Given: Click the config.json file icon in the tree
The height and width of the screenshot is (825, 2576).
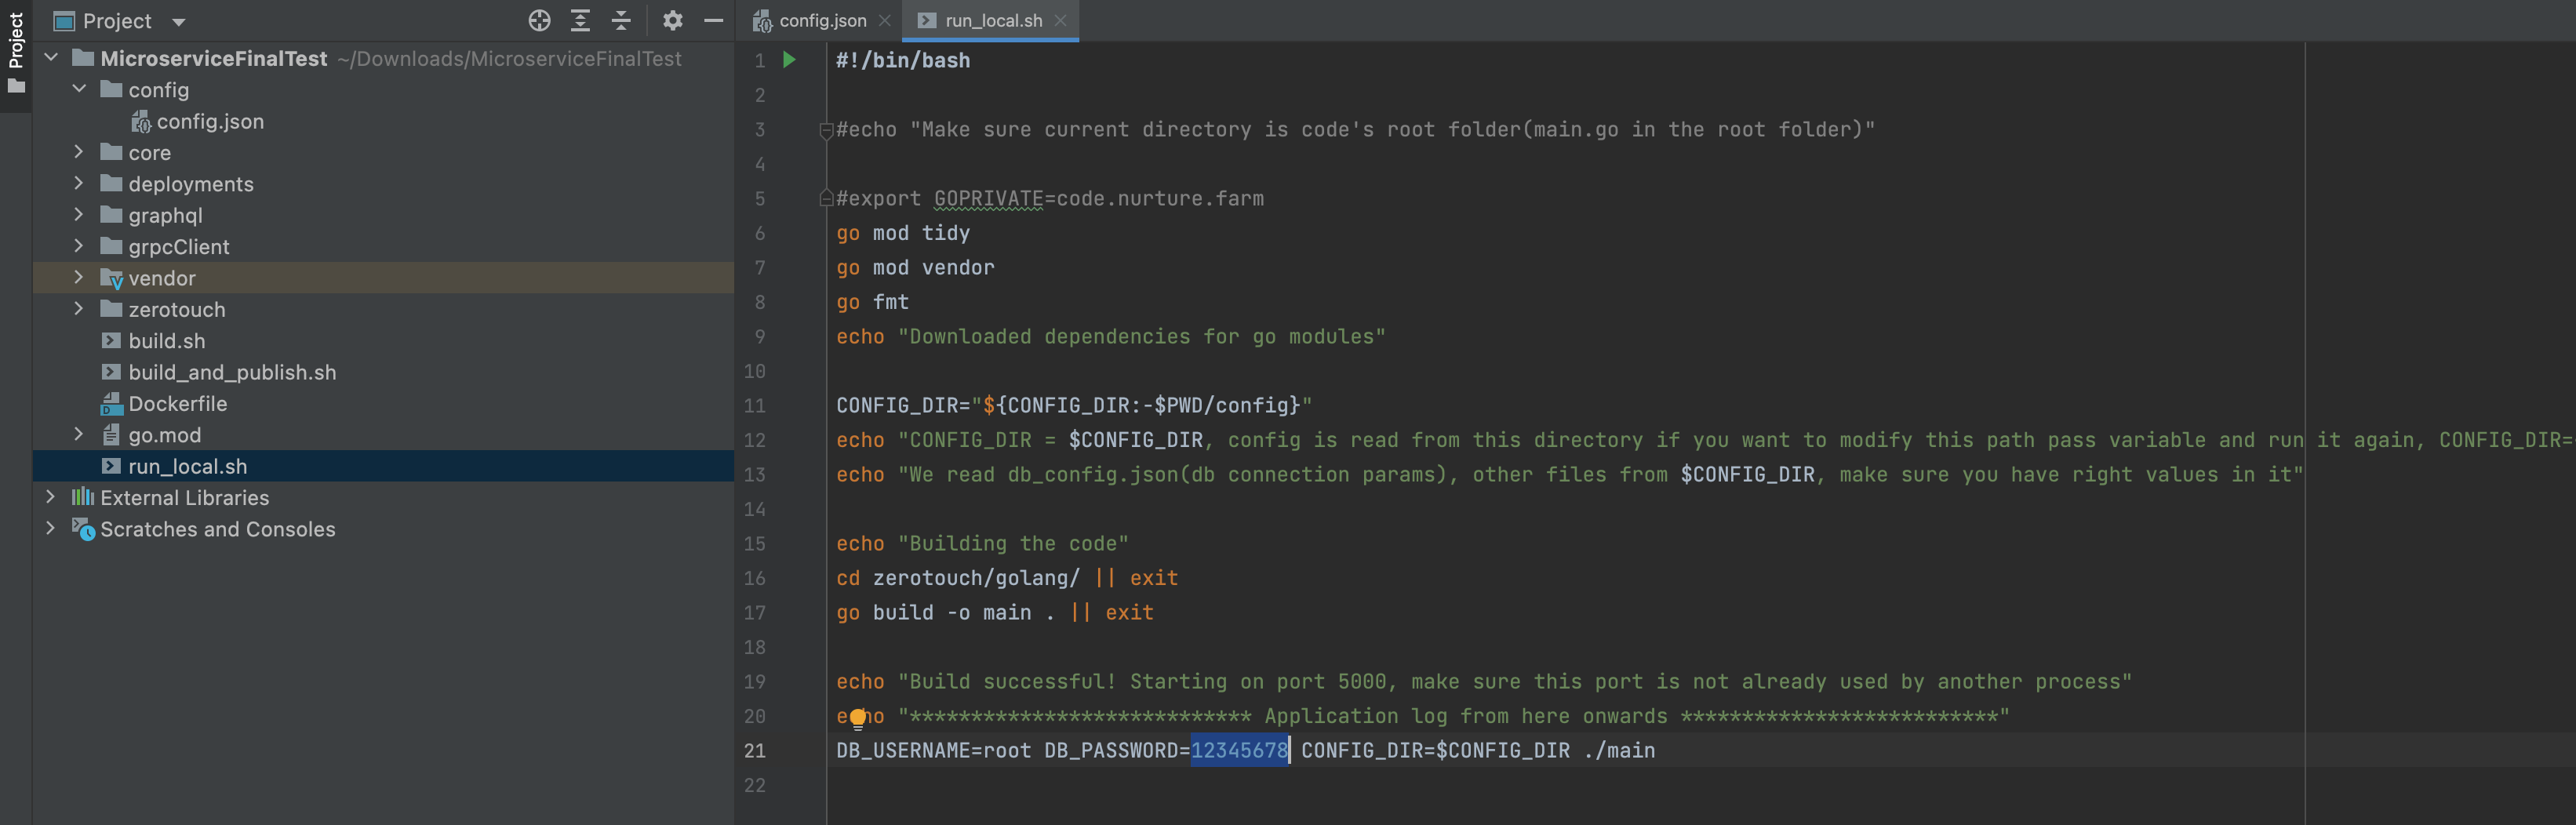Looking at the screenshot, I should coord(143,121).
